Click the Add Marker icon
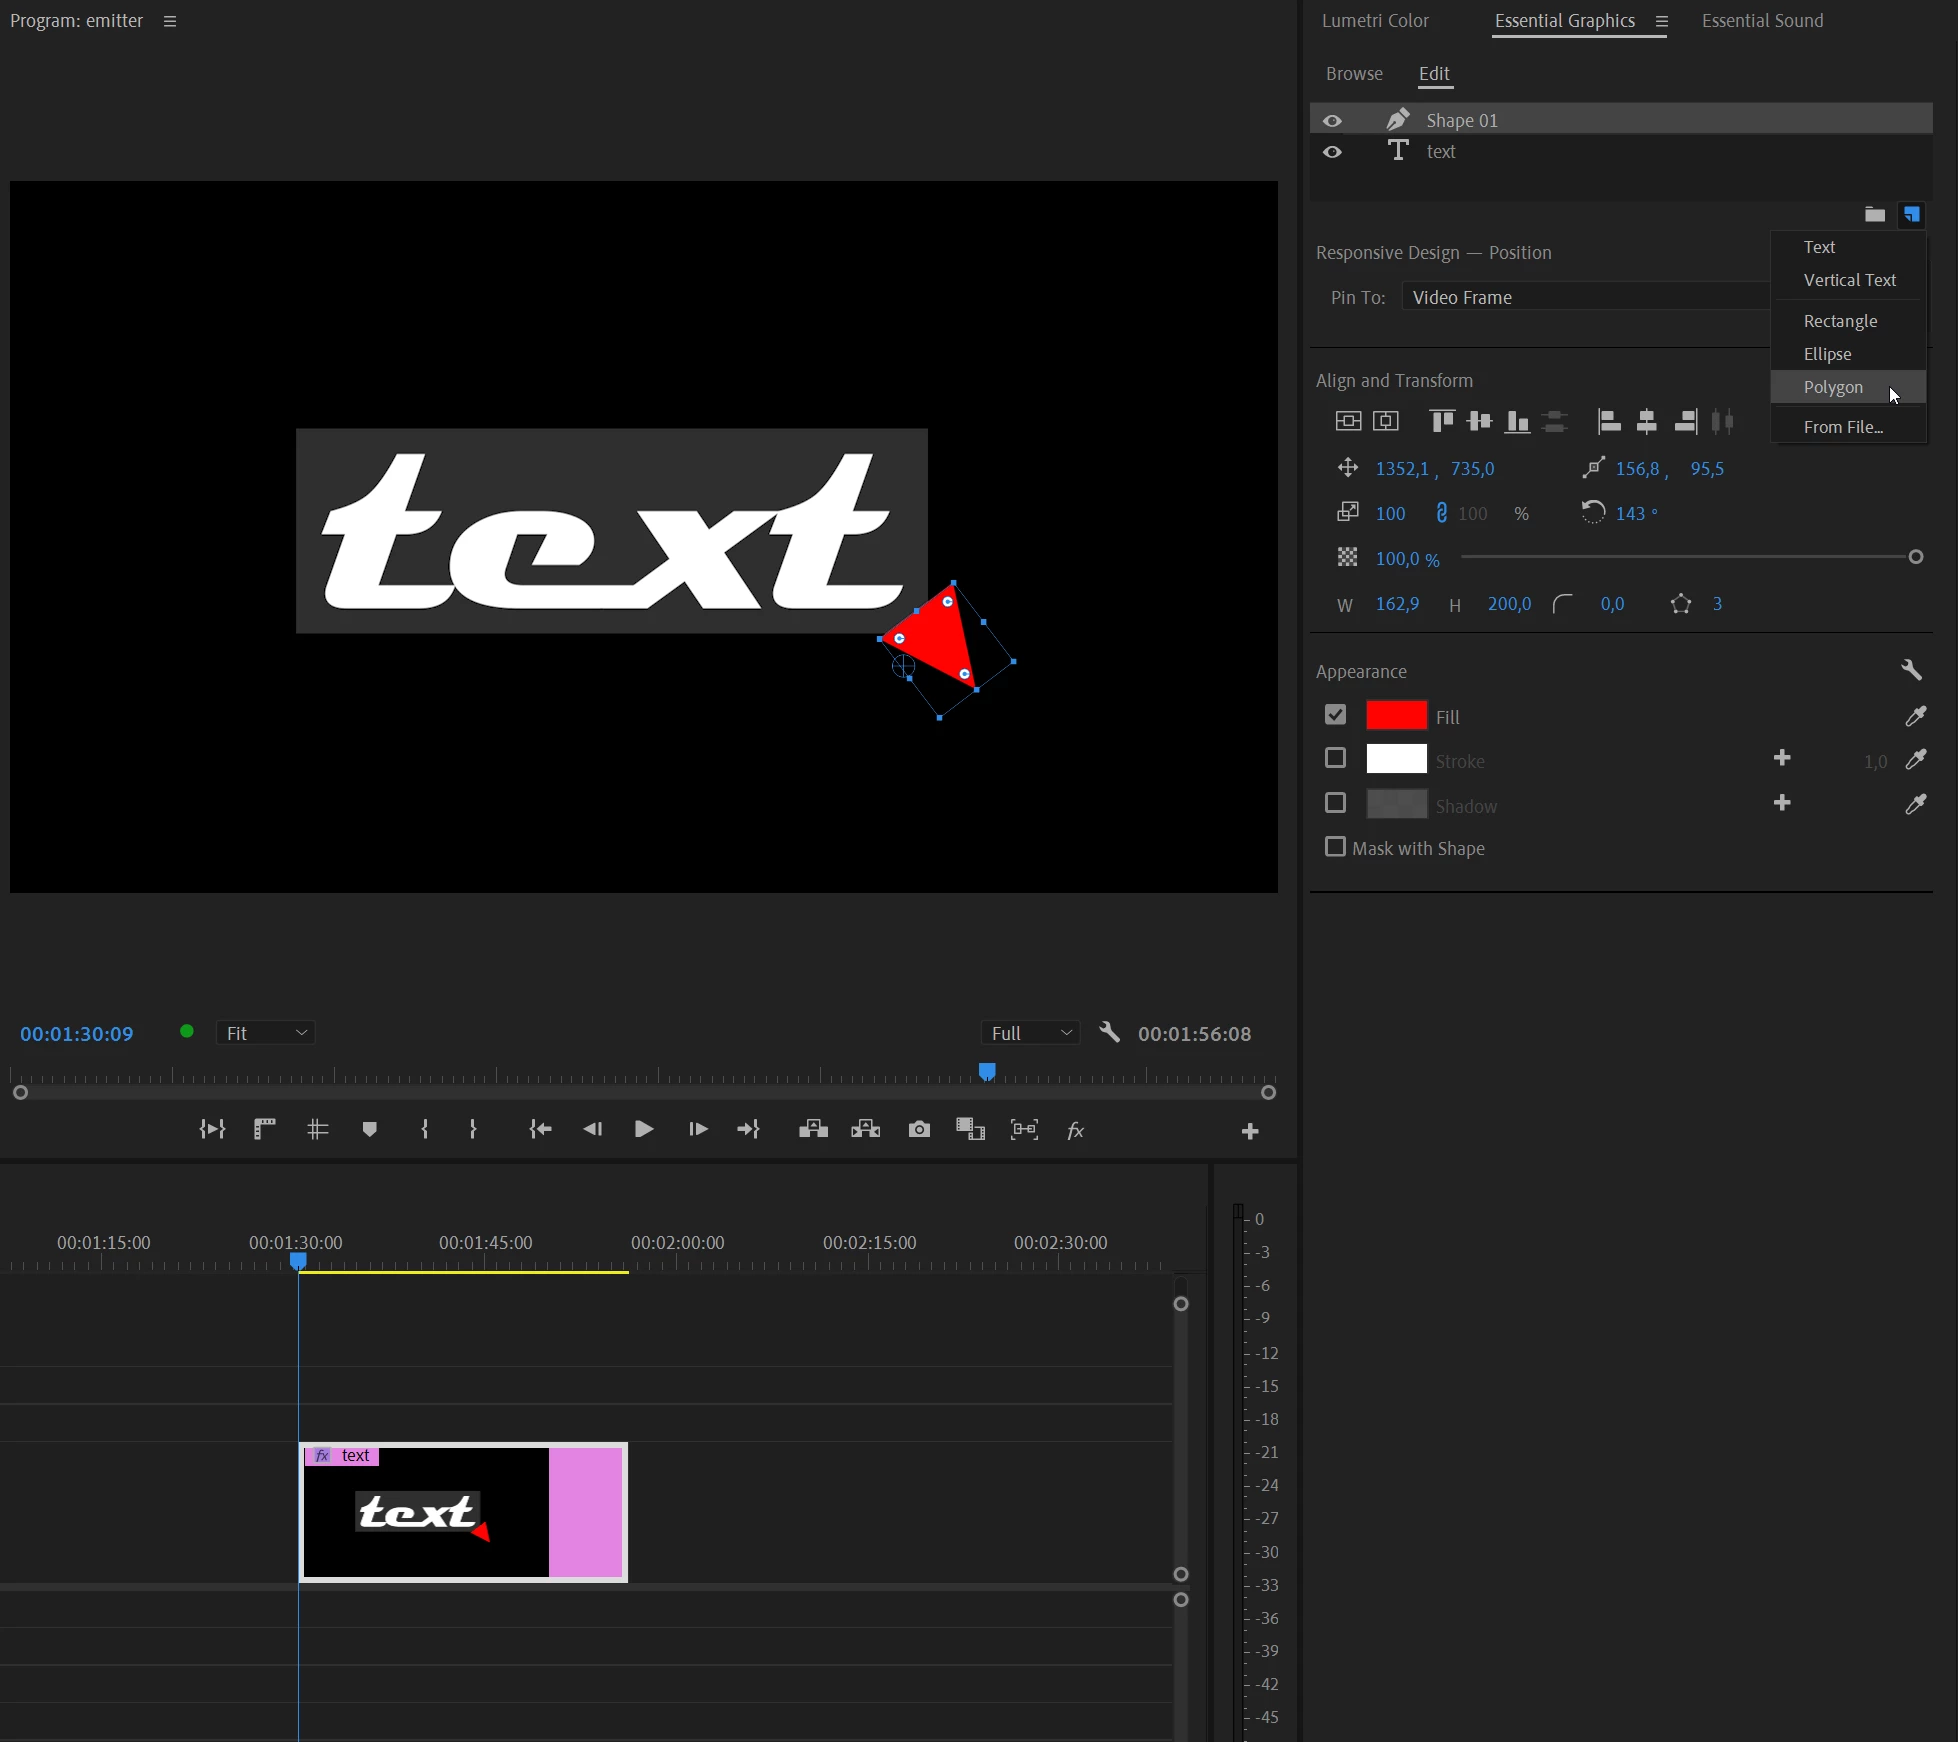This screenshot has height=1742, width=1958. [369, 1129]
